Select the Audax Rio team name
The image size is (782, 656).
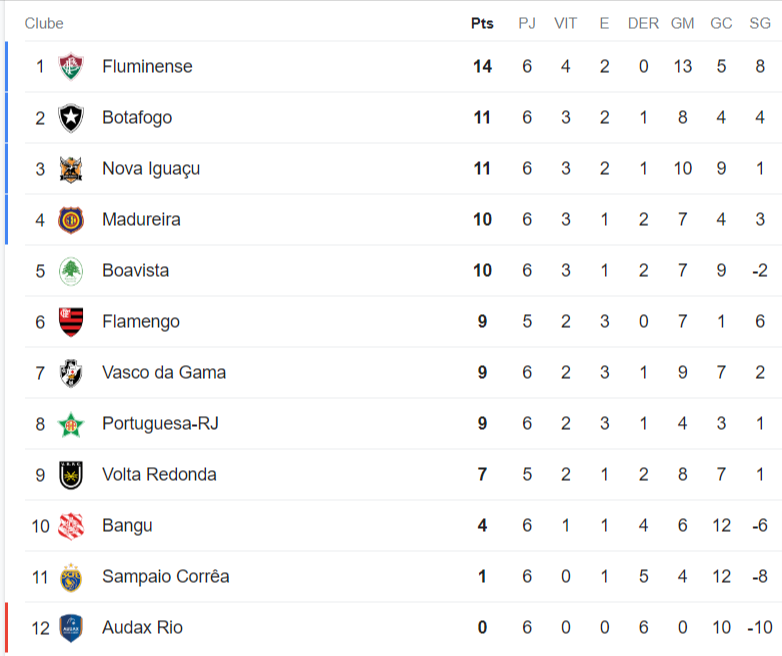click(142, 628)
